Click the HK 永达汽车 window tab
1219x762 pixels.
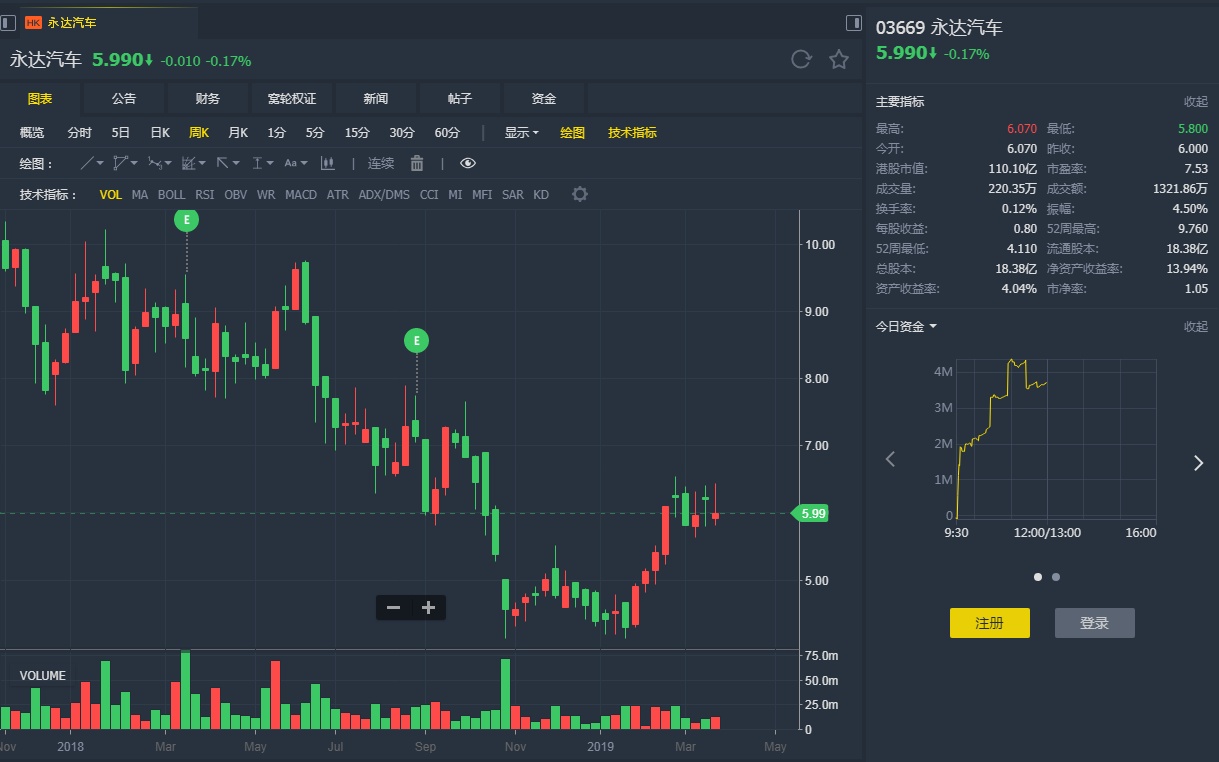click(x=108, y=22)
